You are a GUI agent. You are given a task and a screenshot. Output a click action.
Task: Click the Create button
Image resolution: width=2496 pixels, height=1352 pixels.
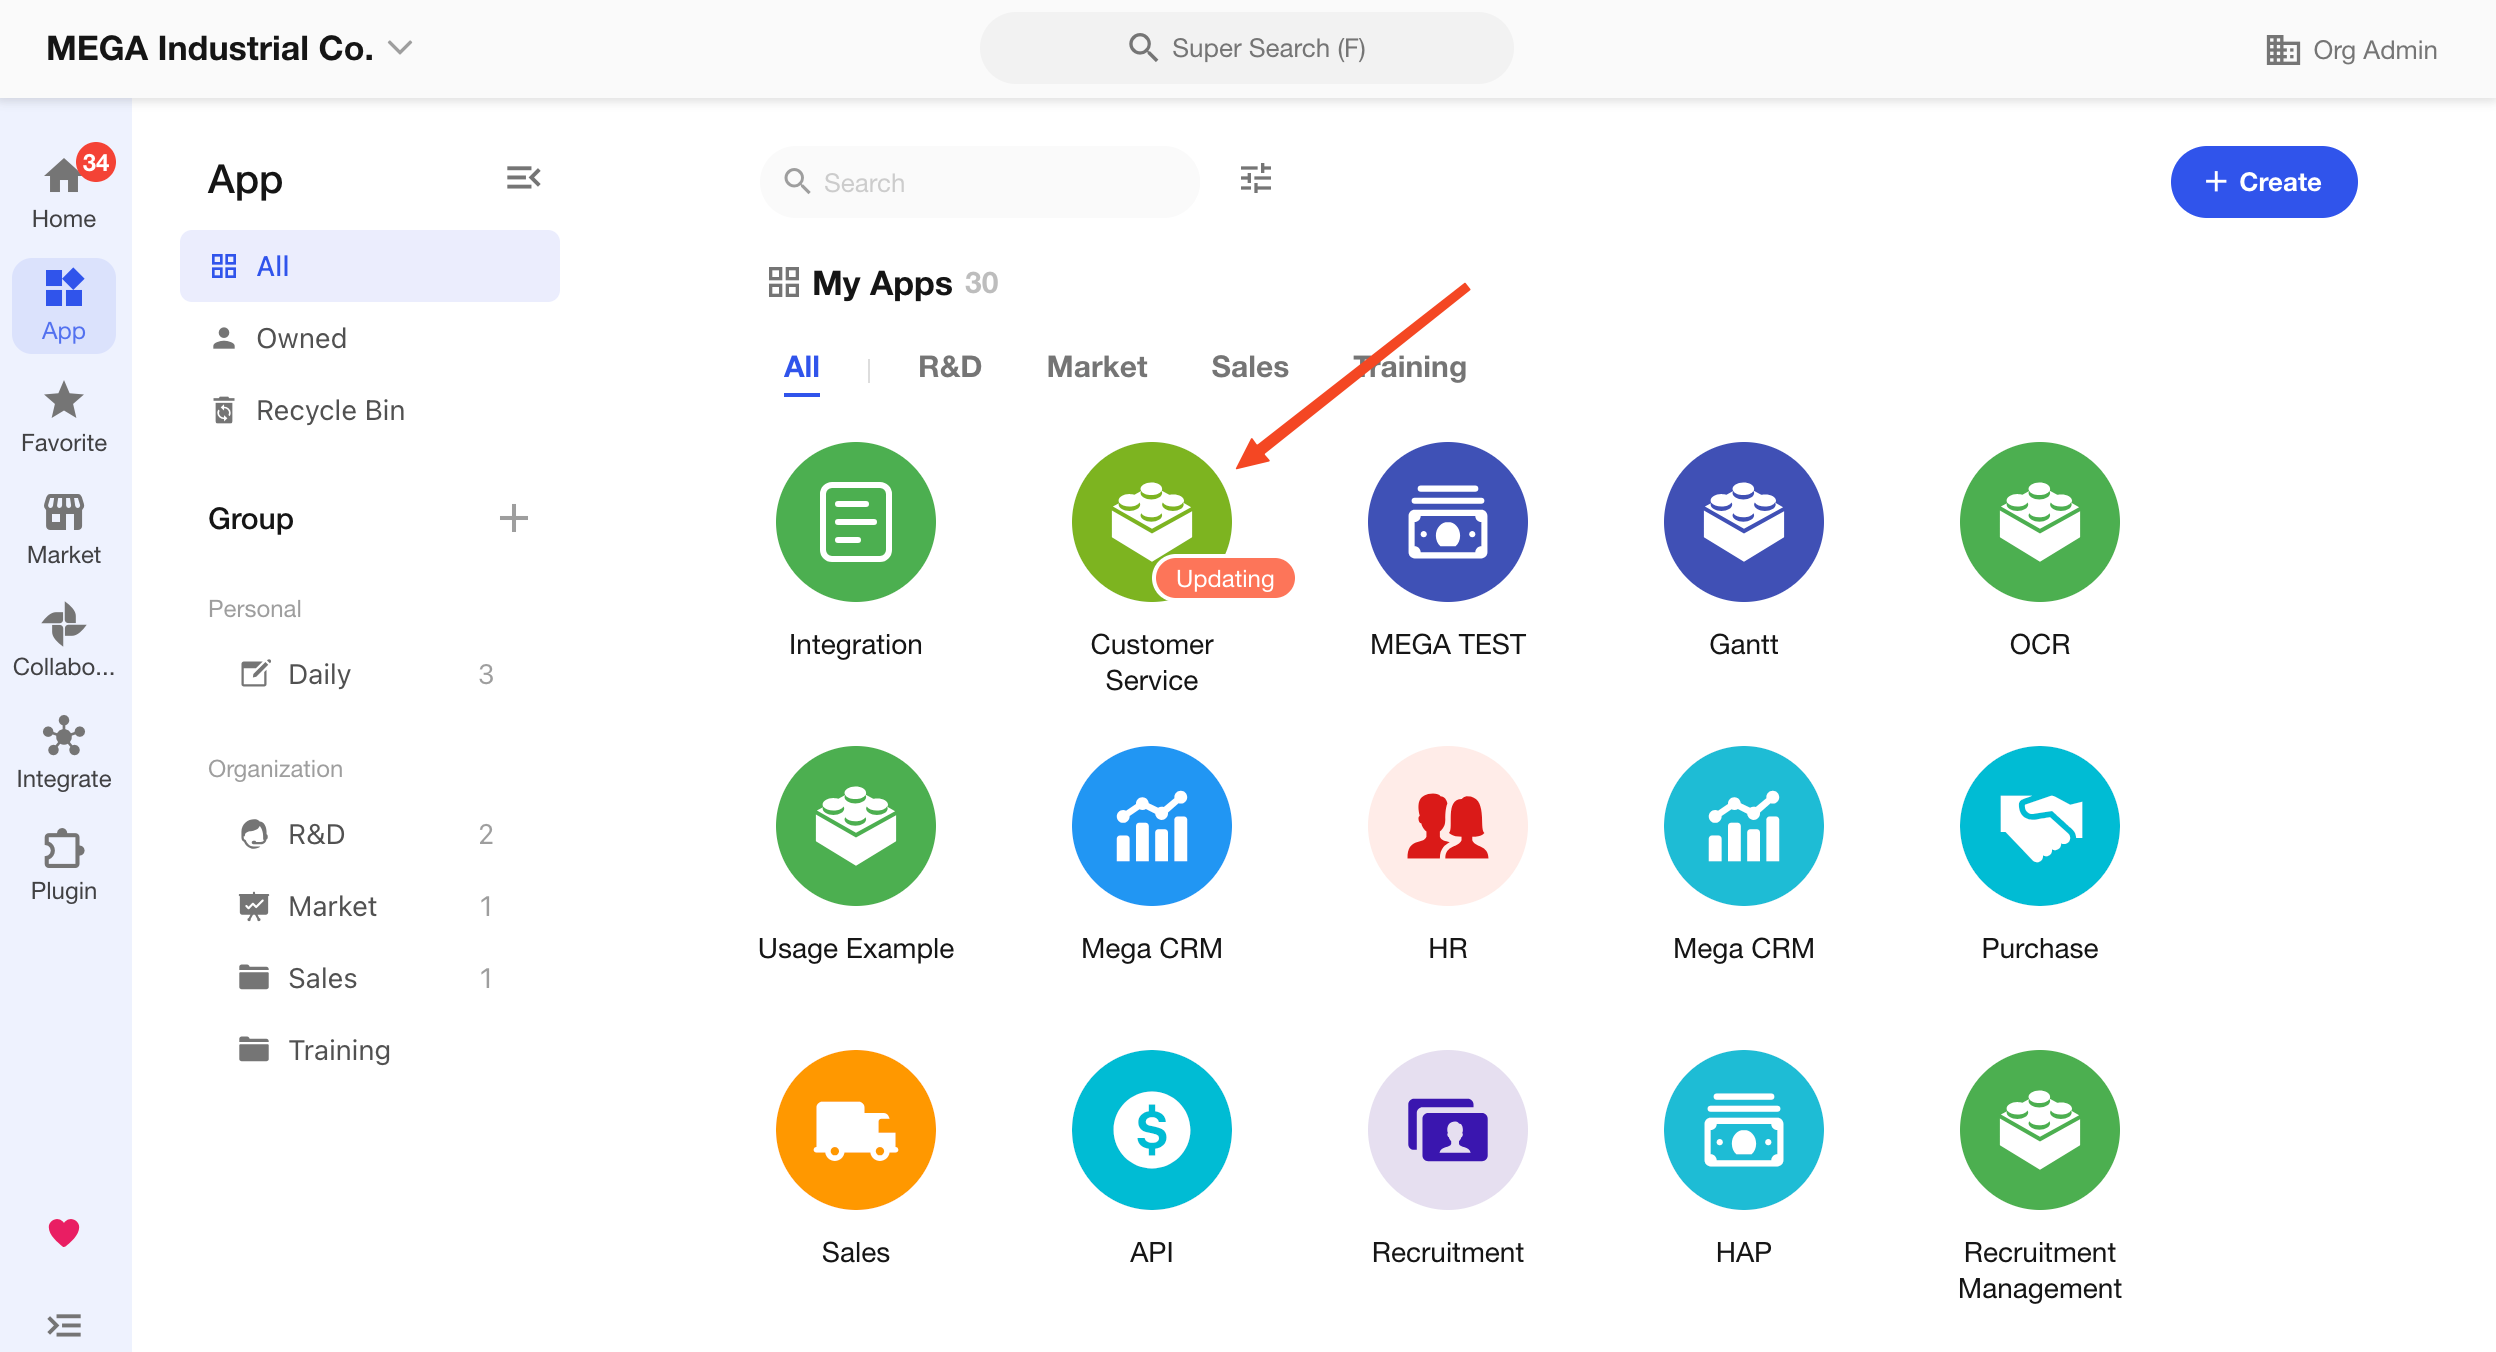pos(2263,182)
